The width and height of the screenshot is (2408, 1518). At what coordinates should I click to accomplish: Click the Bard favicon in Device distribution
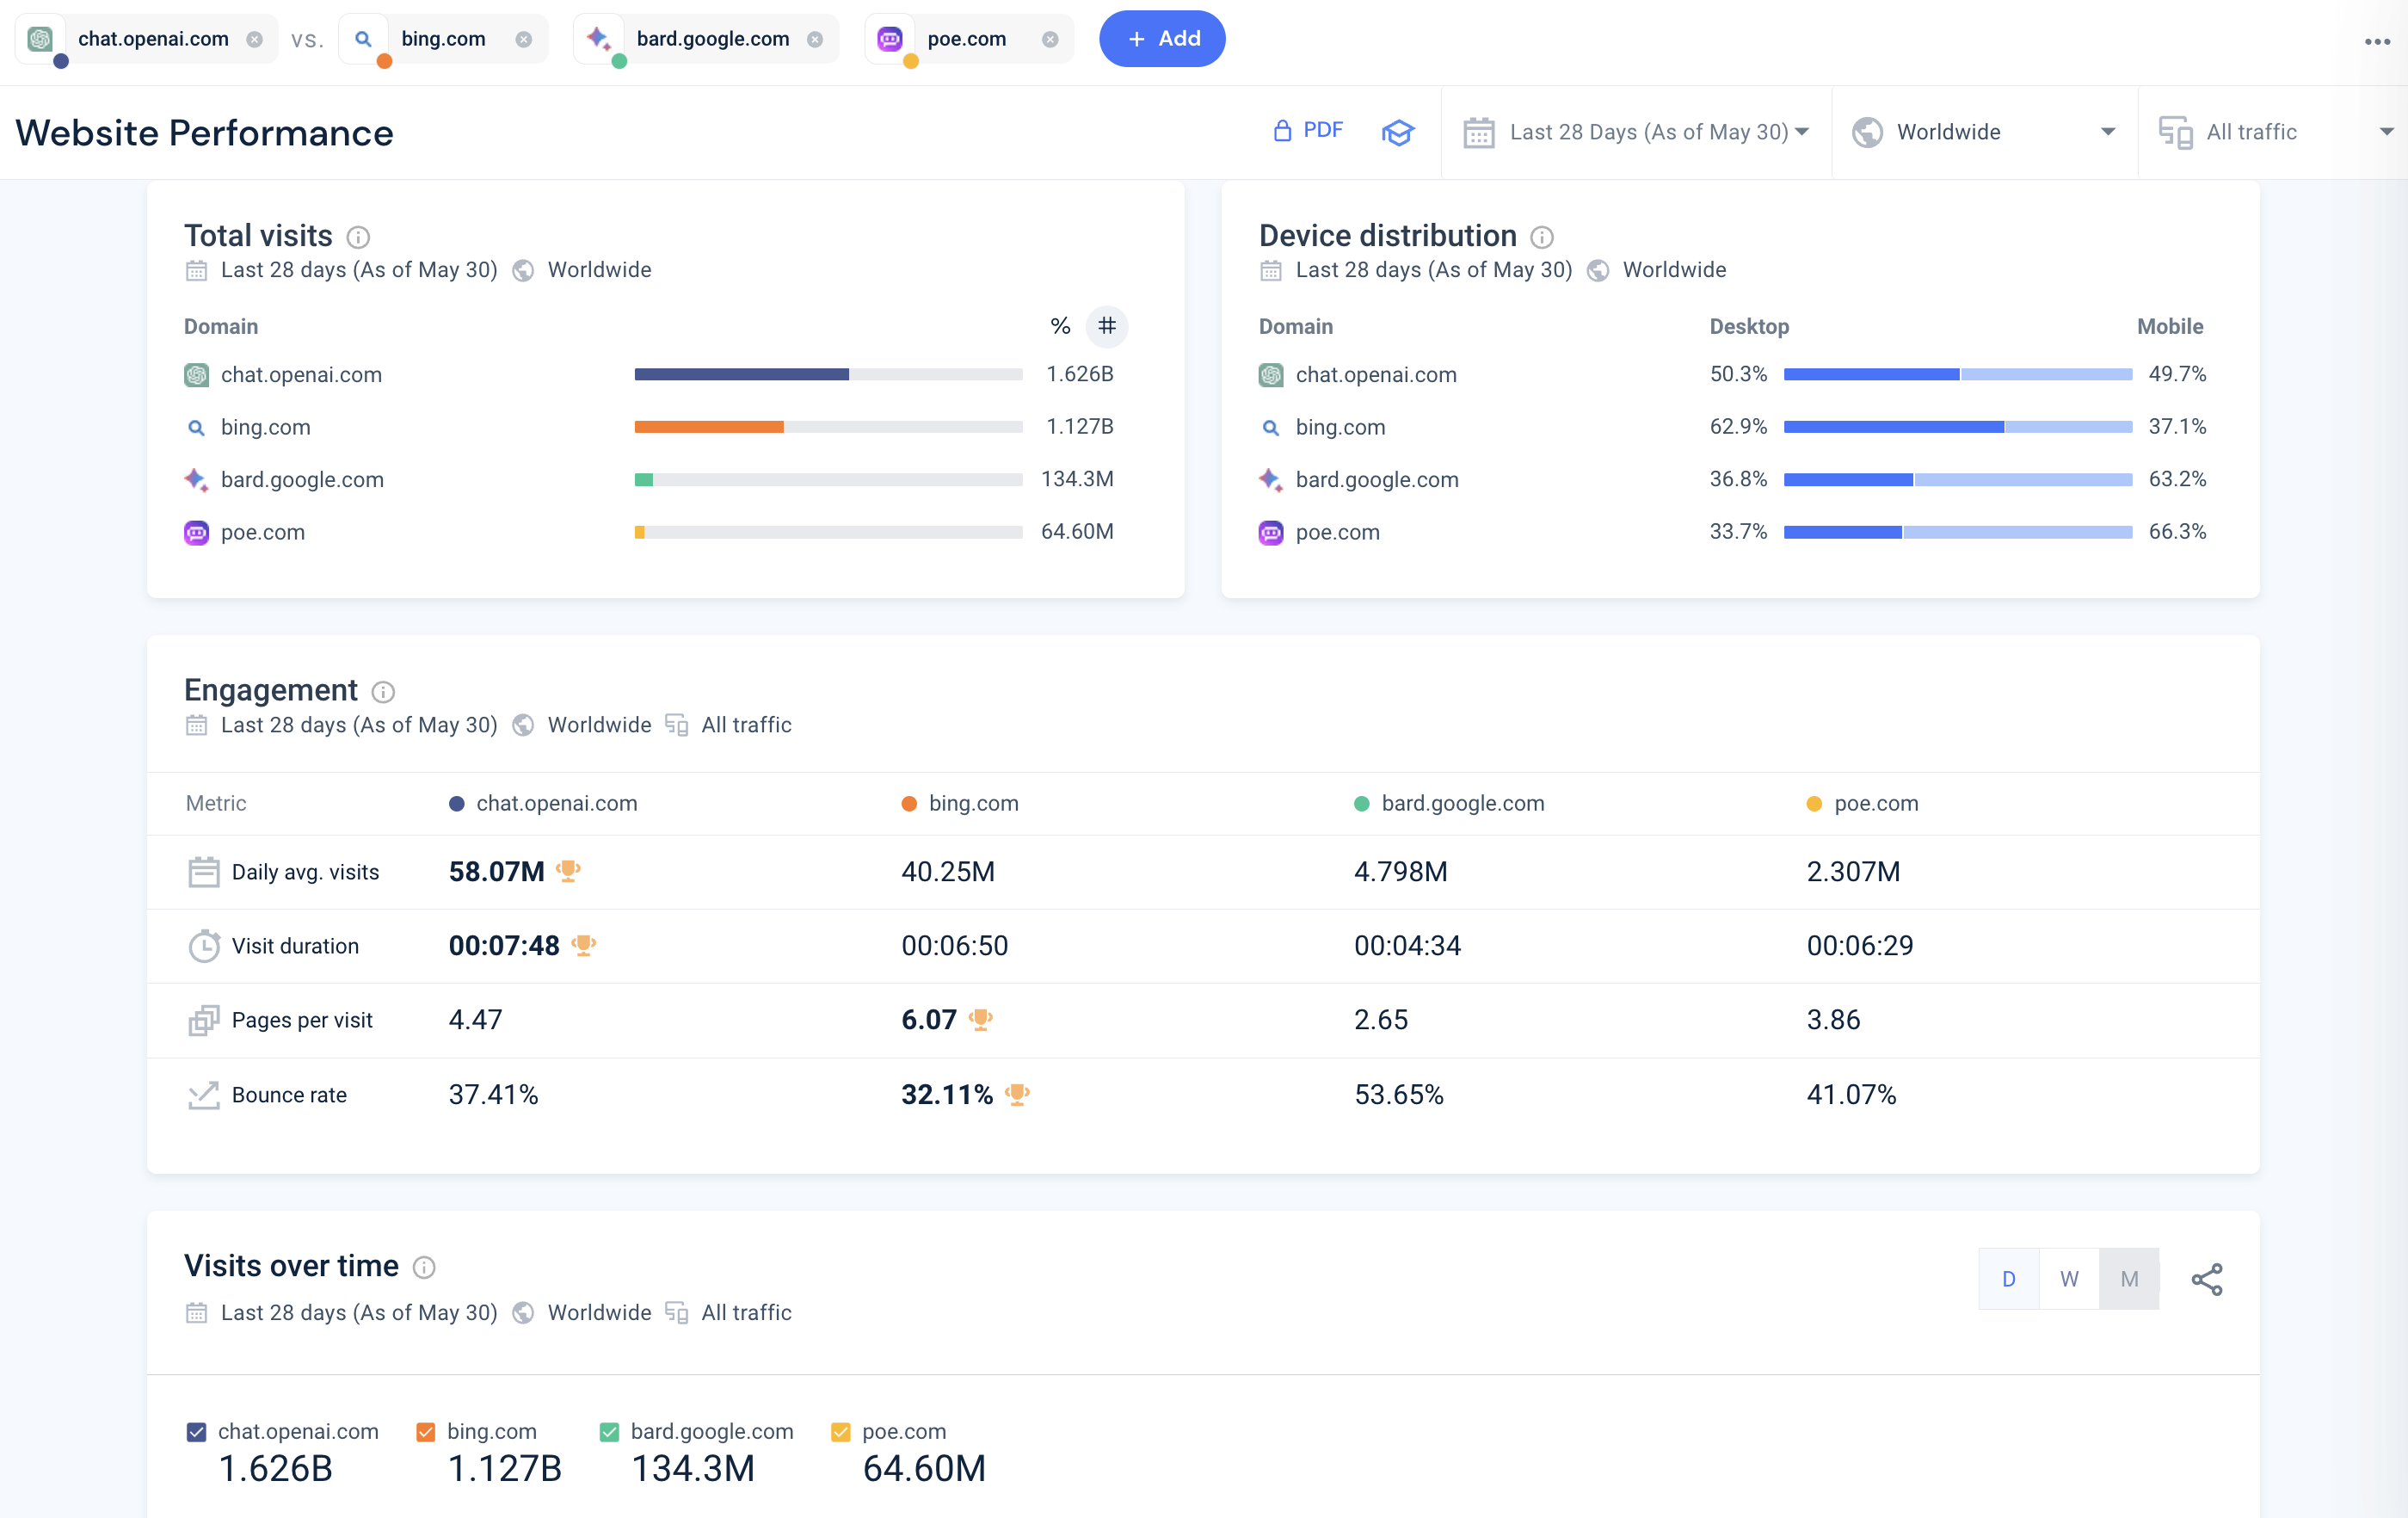pyautogui.click(x=1270, y=479)
